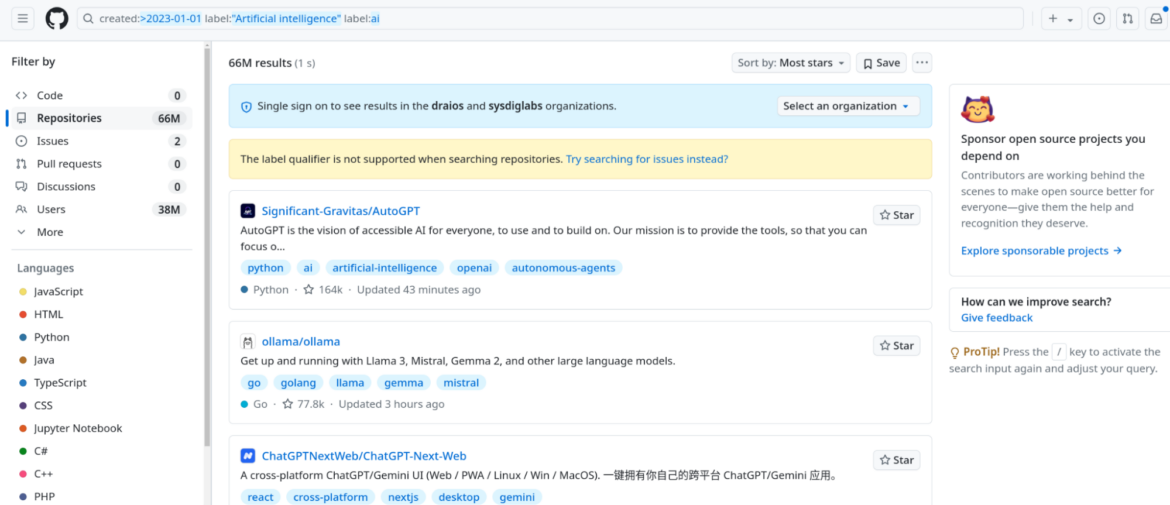Open Pull requests via the header icon
This screenshot has width=1170, height=505.
tap(1127, 19)
